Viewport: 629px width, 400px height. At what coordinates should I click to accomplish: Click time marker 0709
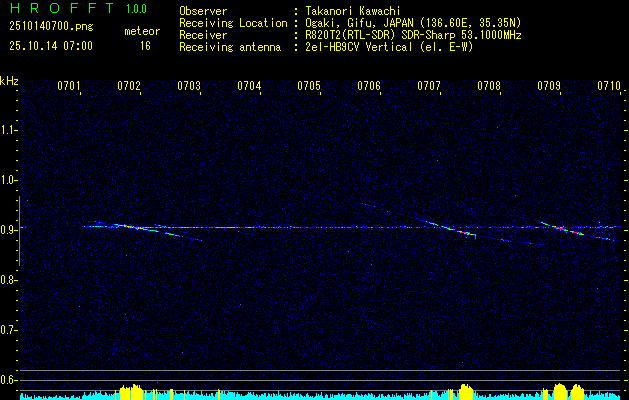point(548,85)
